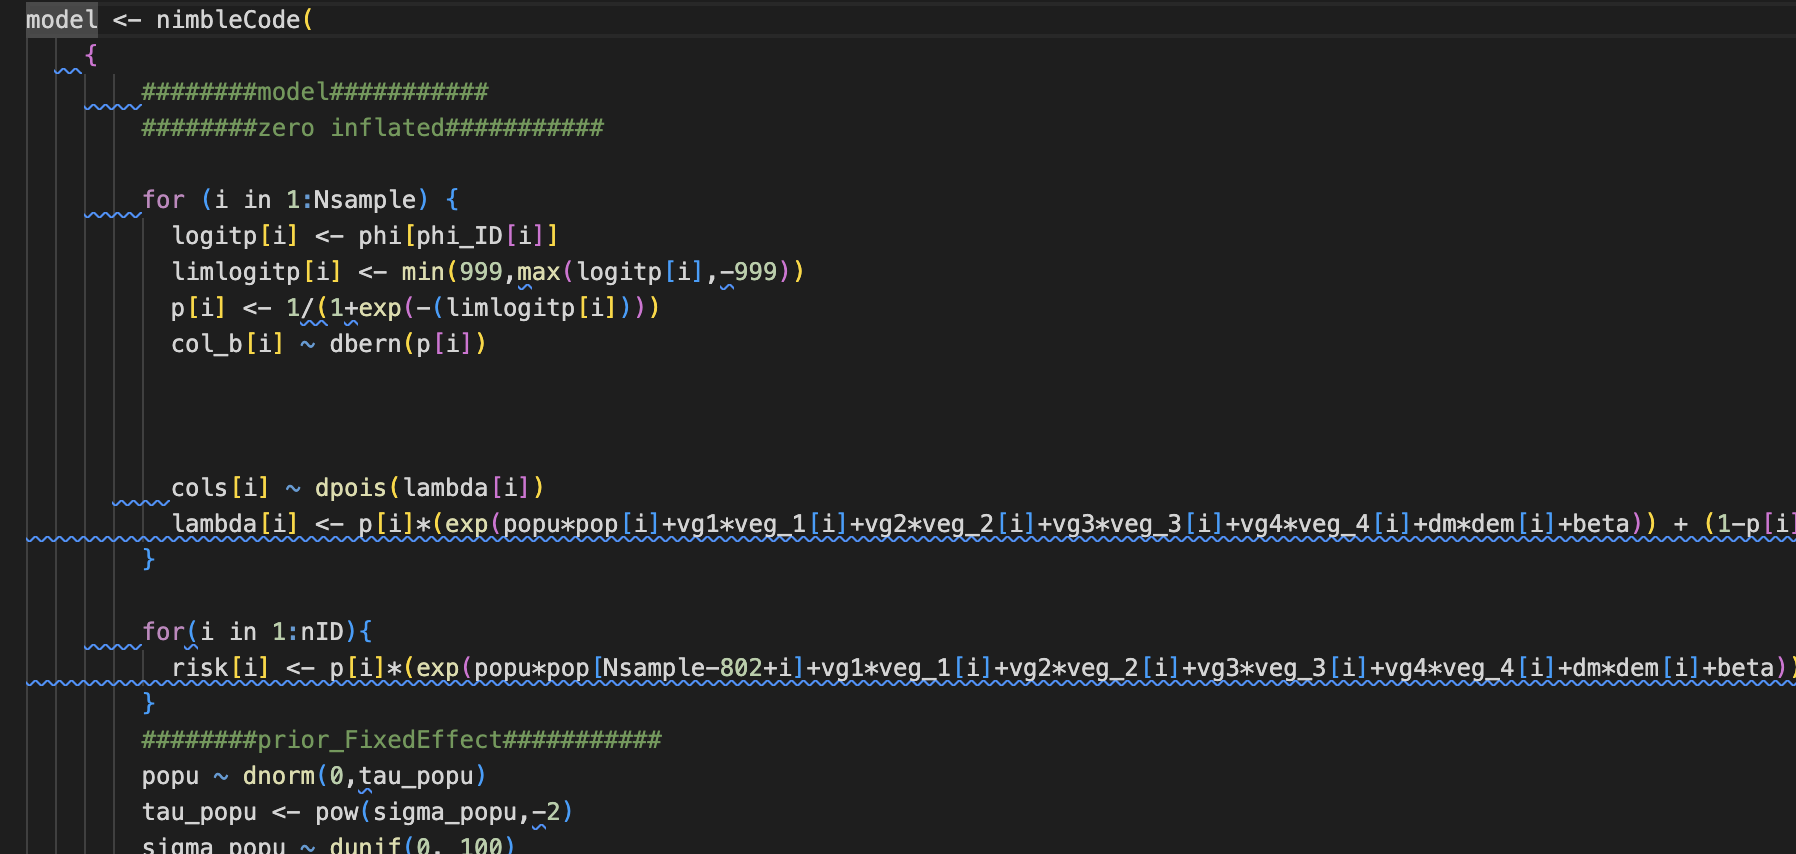Viewport: 1796px width, 854px height.
Task: Click "lambda[i]" at the start of the assignment line
Action: [234, 524]
